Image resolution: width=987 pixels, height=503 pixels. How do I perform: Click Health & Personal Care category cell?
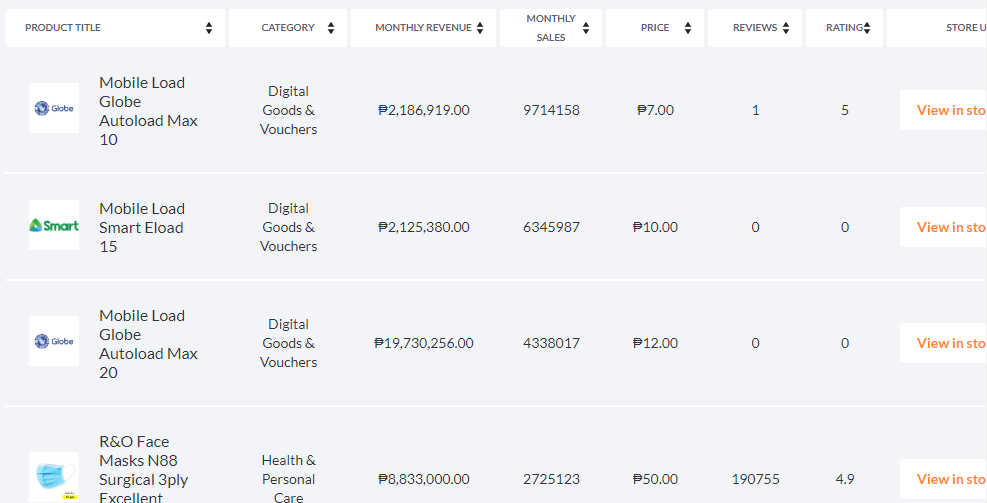coord(288,478)
